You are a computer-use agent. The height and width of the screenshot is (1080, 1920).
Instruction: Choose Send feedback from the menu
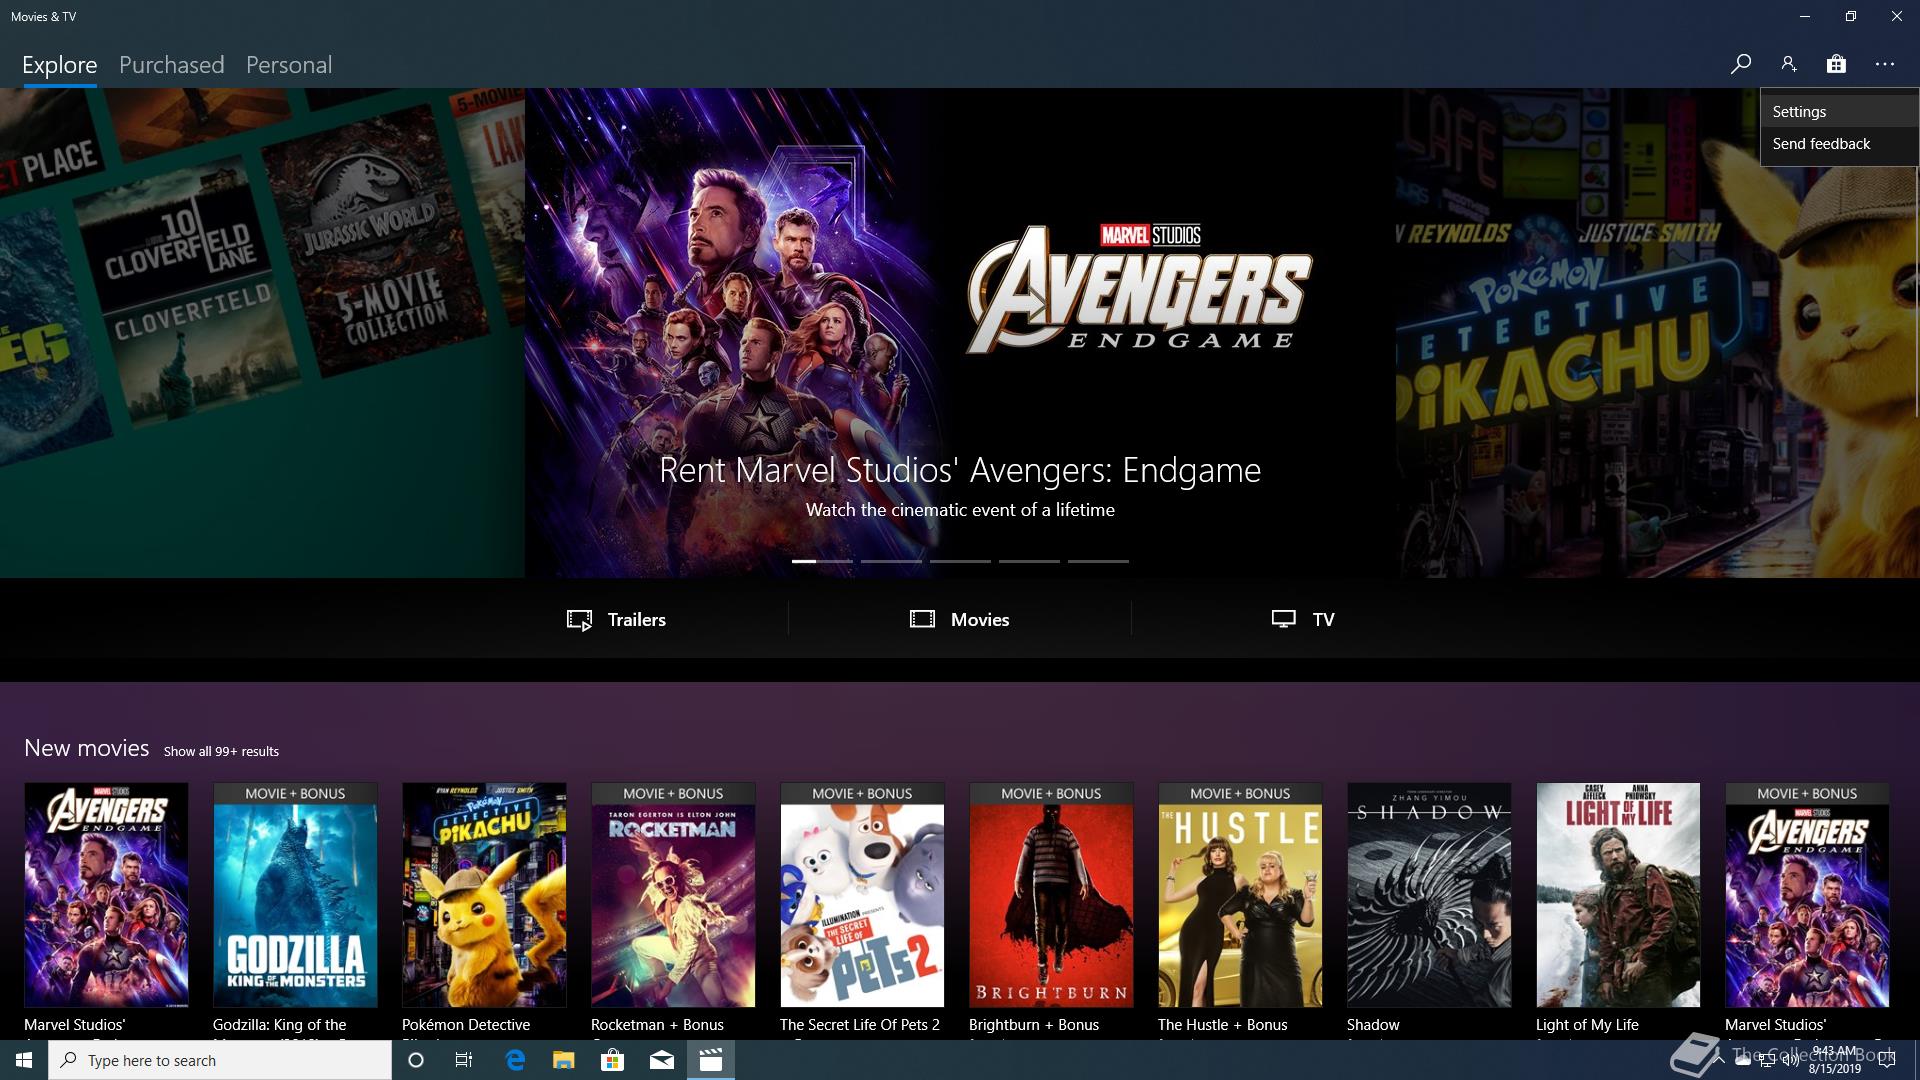1839,144
